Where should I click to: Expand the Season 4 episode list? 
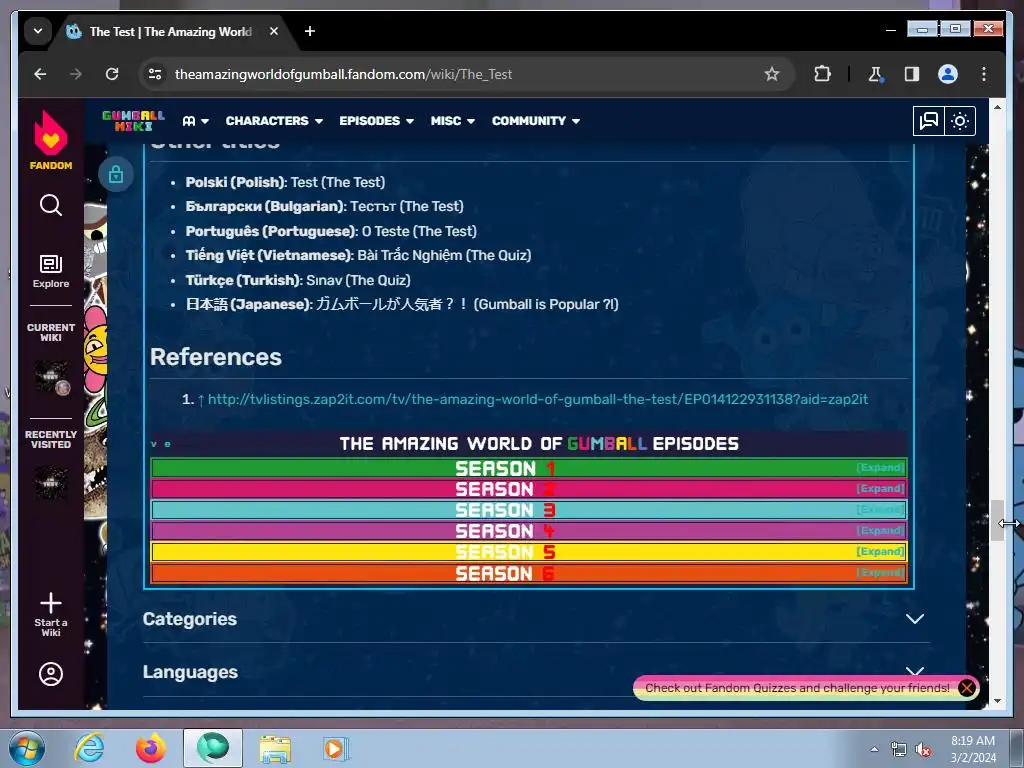(880, 530)
